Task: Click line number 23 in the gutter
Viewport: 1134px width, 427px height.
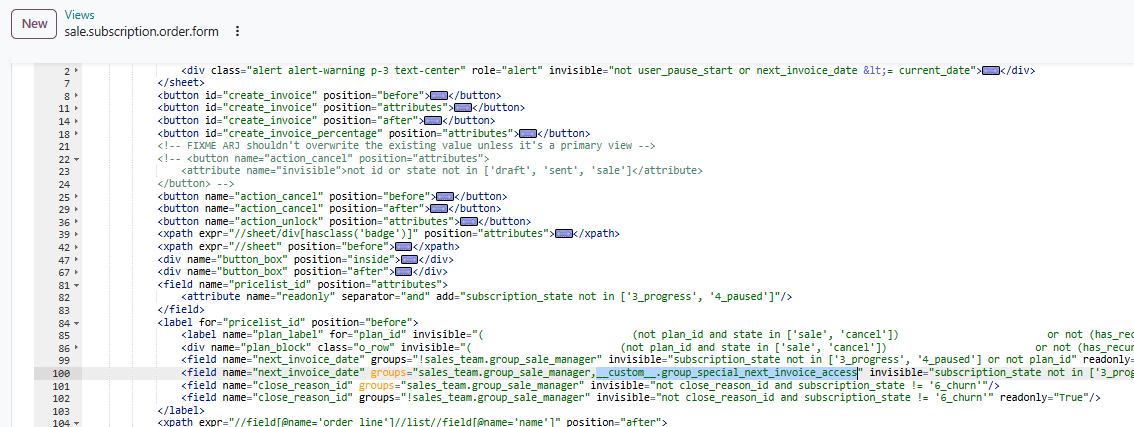Action: pos(64,171)
